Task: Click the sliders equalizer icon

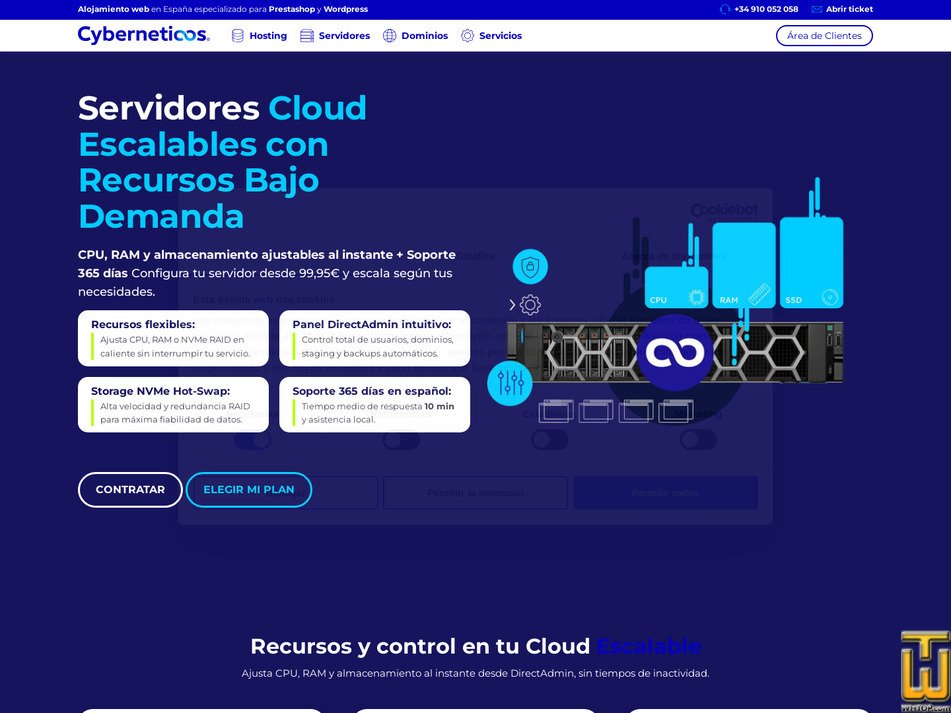Action: tap(510, 383)
